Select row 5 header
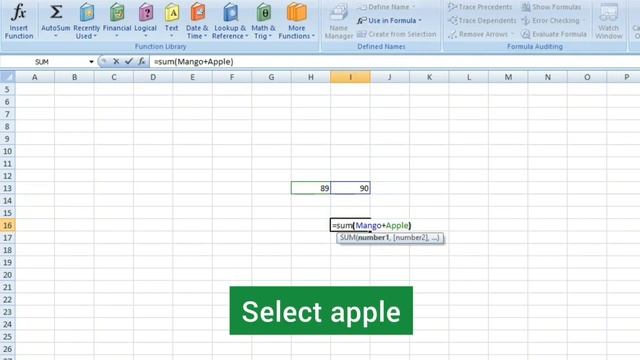The image size is (640, 360). (x=7, y=89)
